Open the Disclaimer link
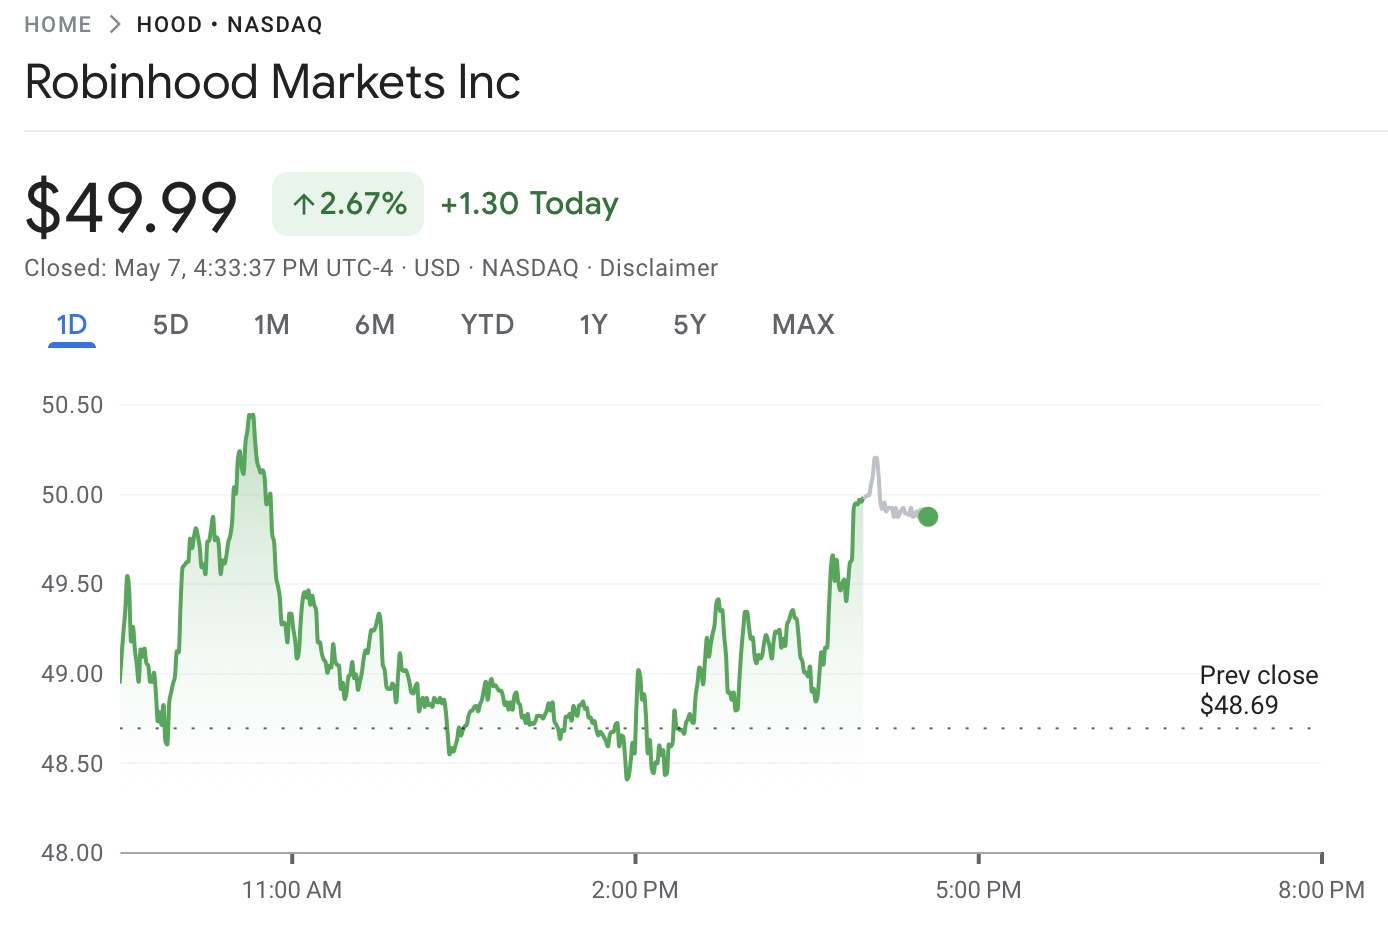 click(x=658, y=268)
